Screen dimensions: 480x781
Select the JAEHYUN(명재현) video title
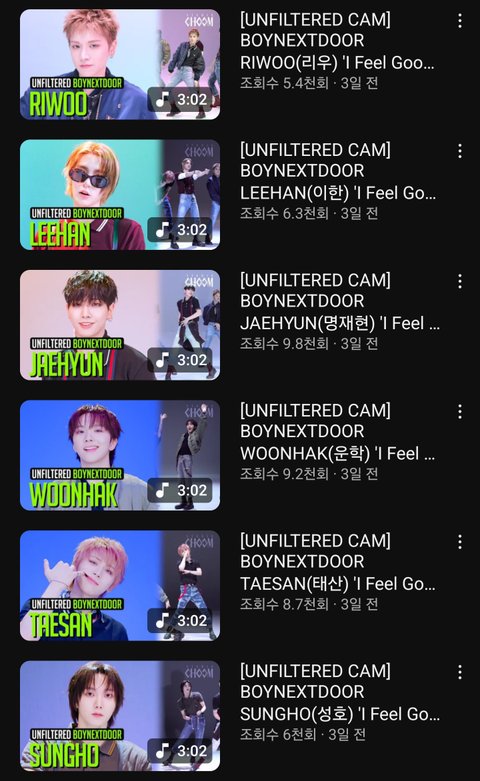[340, 301]
